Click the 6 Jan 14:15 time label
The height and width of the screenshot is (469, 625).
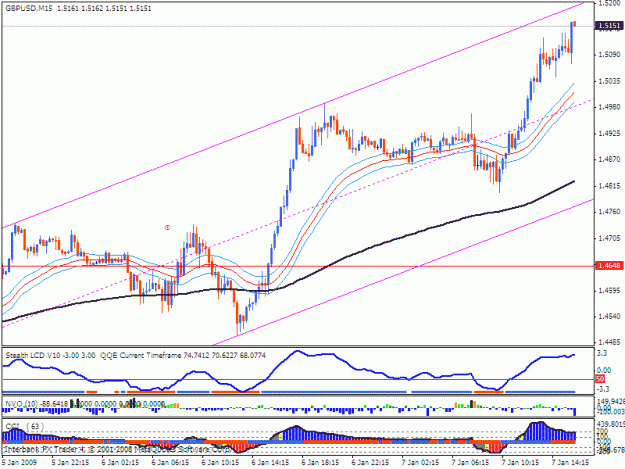pyautogui.click(x=270, y=463)
